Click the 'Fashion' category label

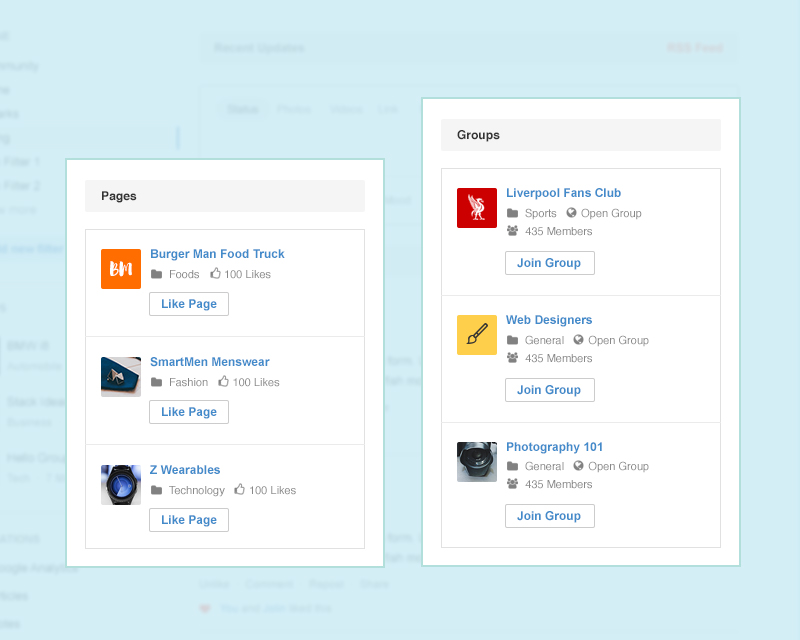pos(188,382)
